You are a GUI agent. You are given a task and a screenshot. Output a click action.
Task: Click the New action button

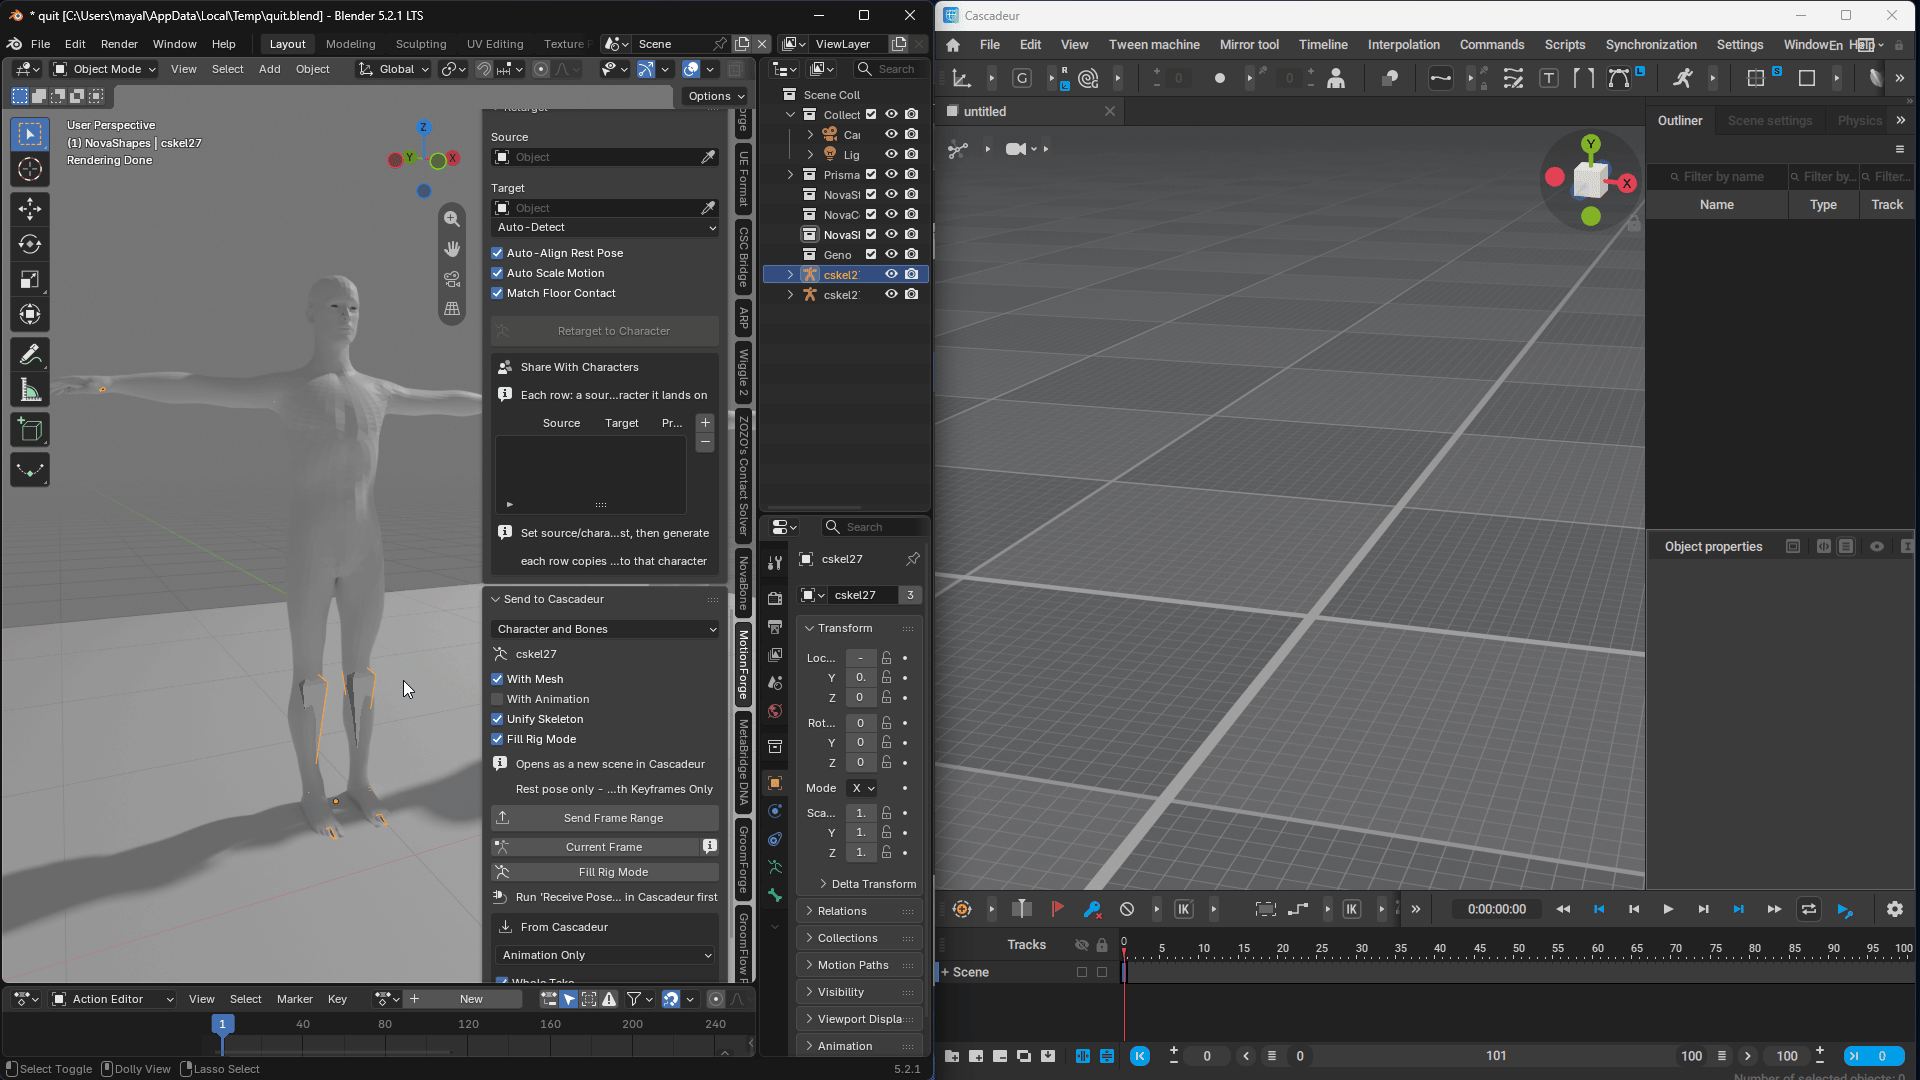pyautogui.click(x=471, y=999)
